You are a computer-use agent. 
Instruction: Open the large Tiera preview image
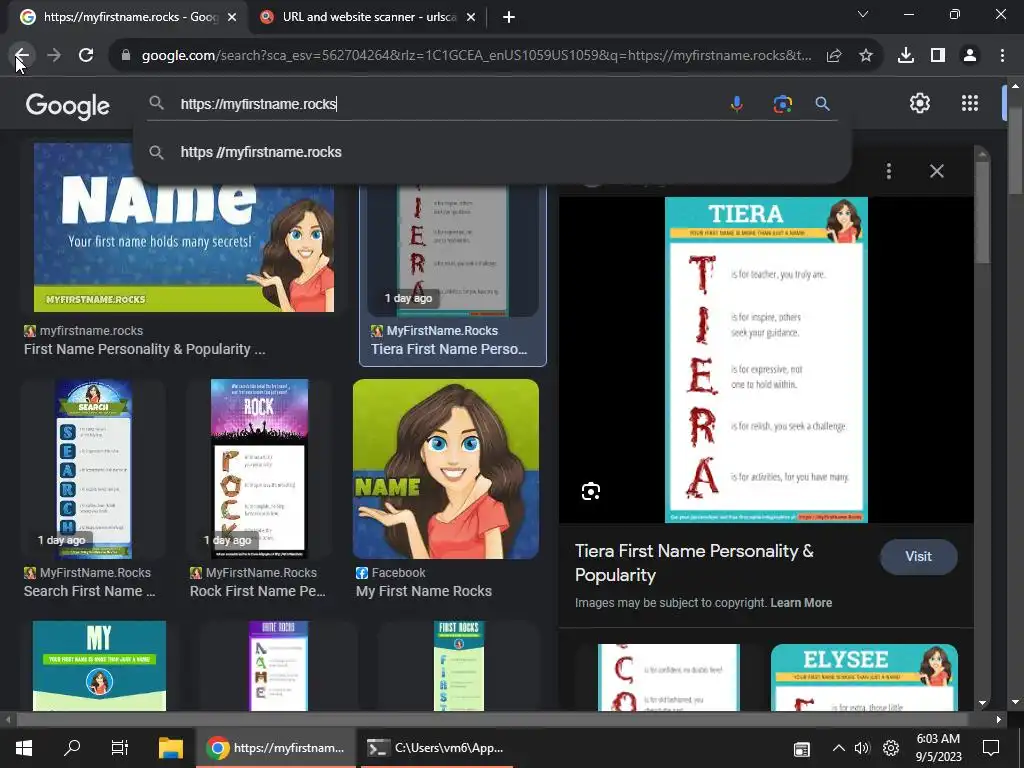coord(766,360)
